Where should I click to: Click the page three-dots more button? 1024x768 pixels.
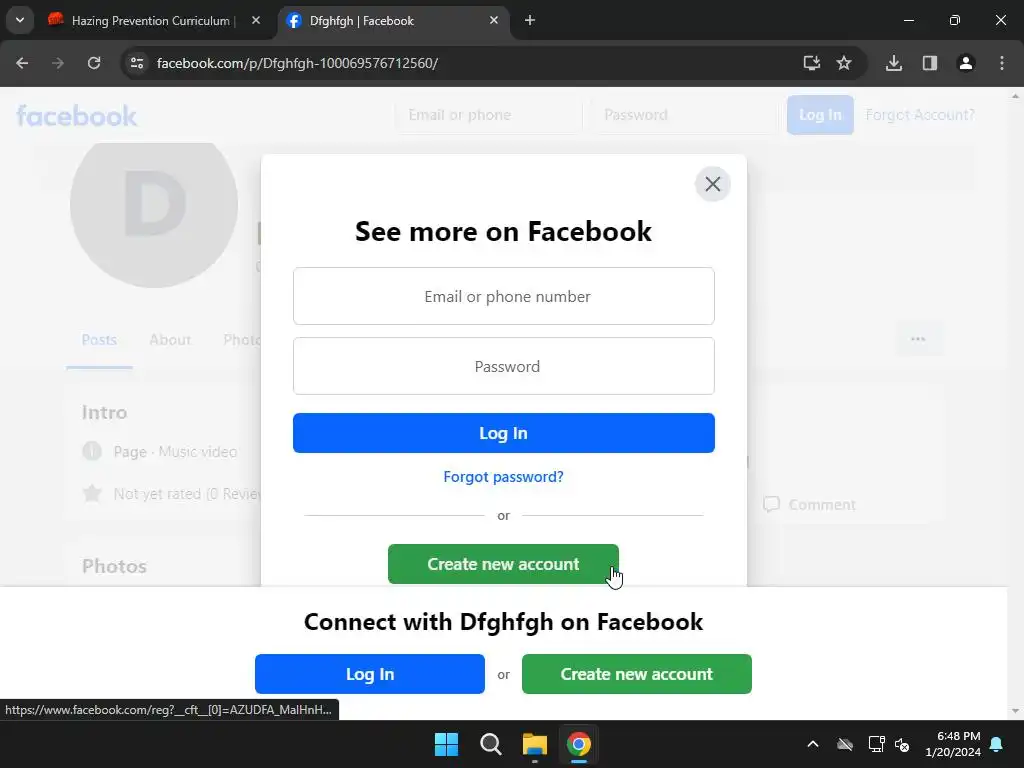918,339
